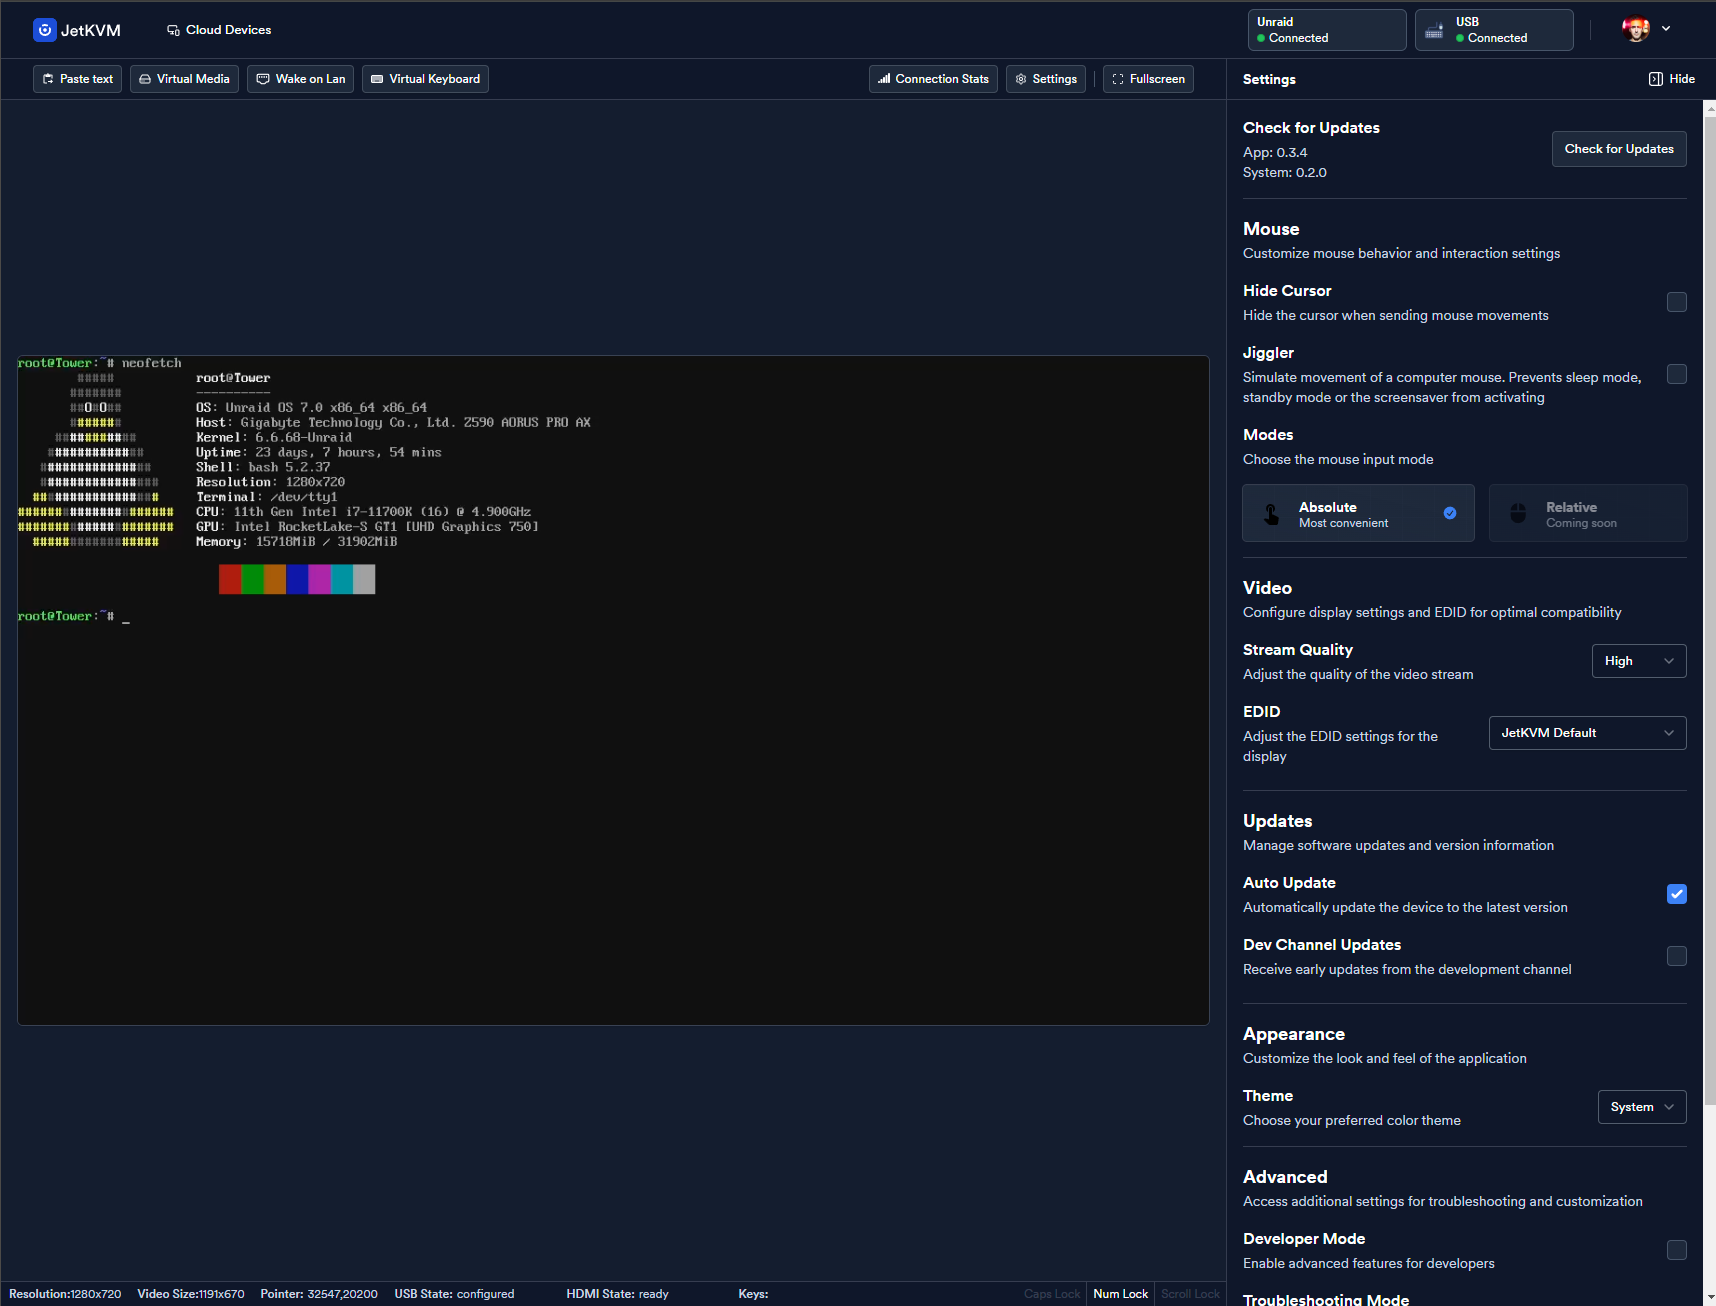Open the Theme System dropdown
Viewport: 1716px width, 1306px height.
coord(1641,1107)
